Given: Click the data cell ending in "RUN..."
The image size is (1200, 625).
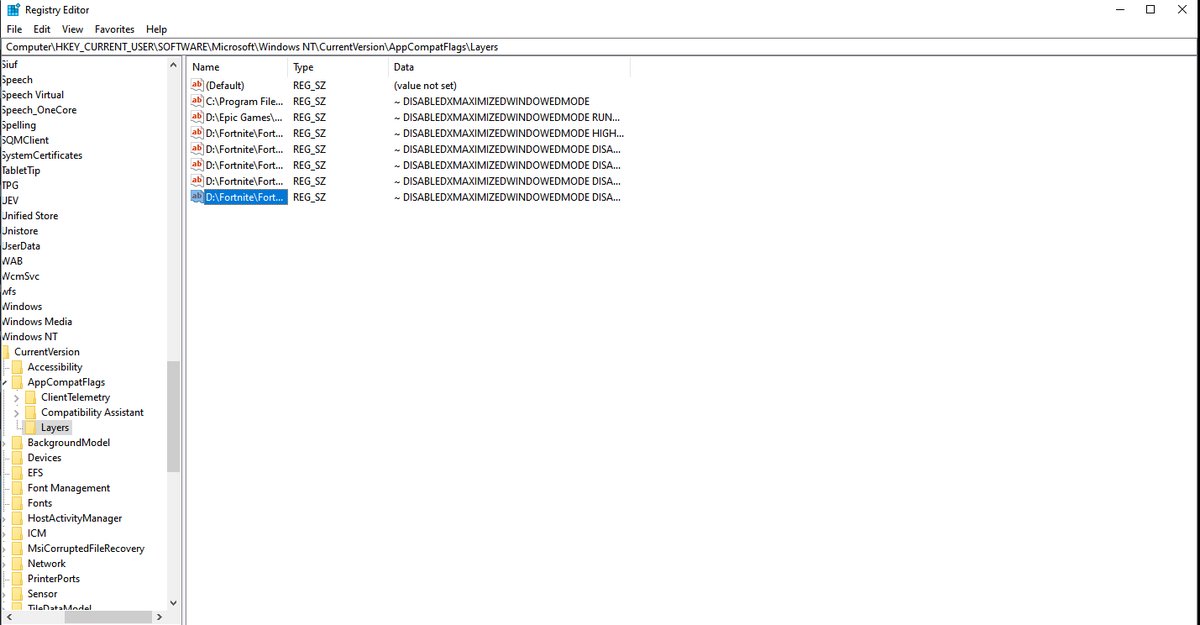Looking at the screenshot, I should (x=508, y=117).
